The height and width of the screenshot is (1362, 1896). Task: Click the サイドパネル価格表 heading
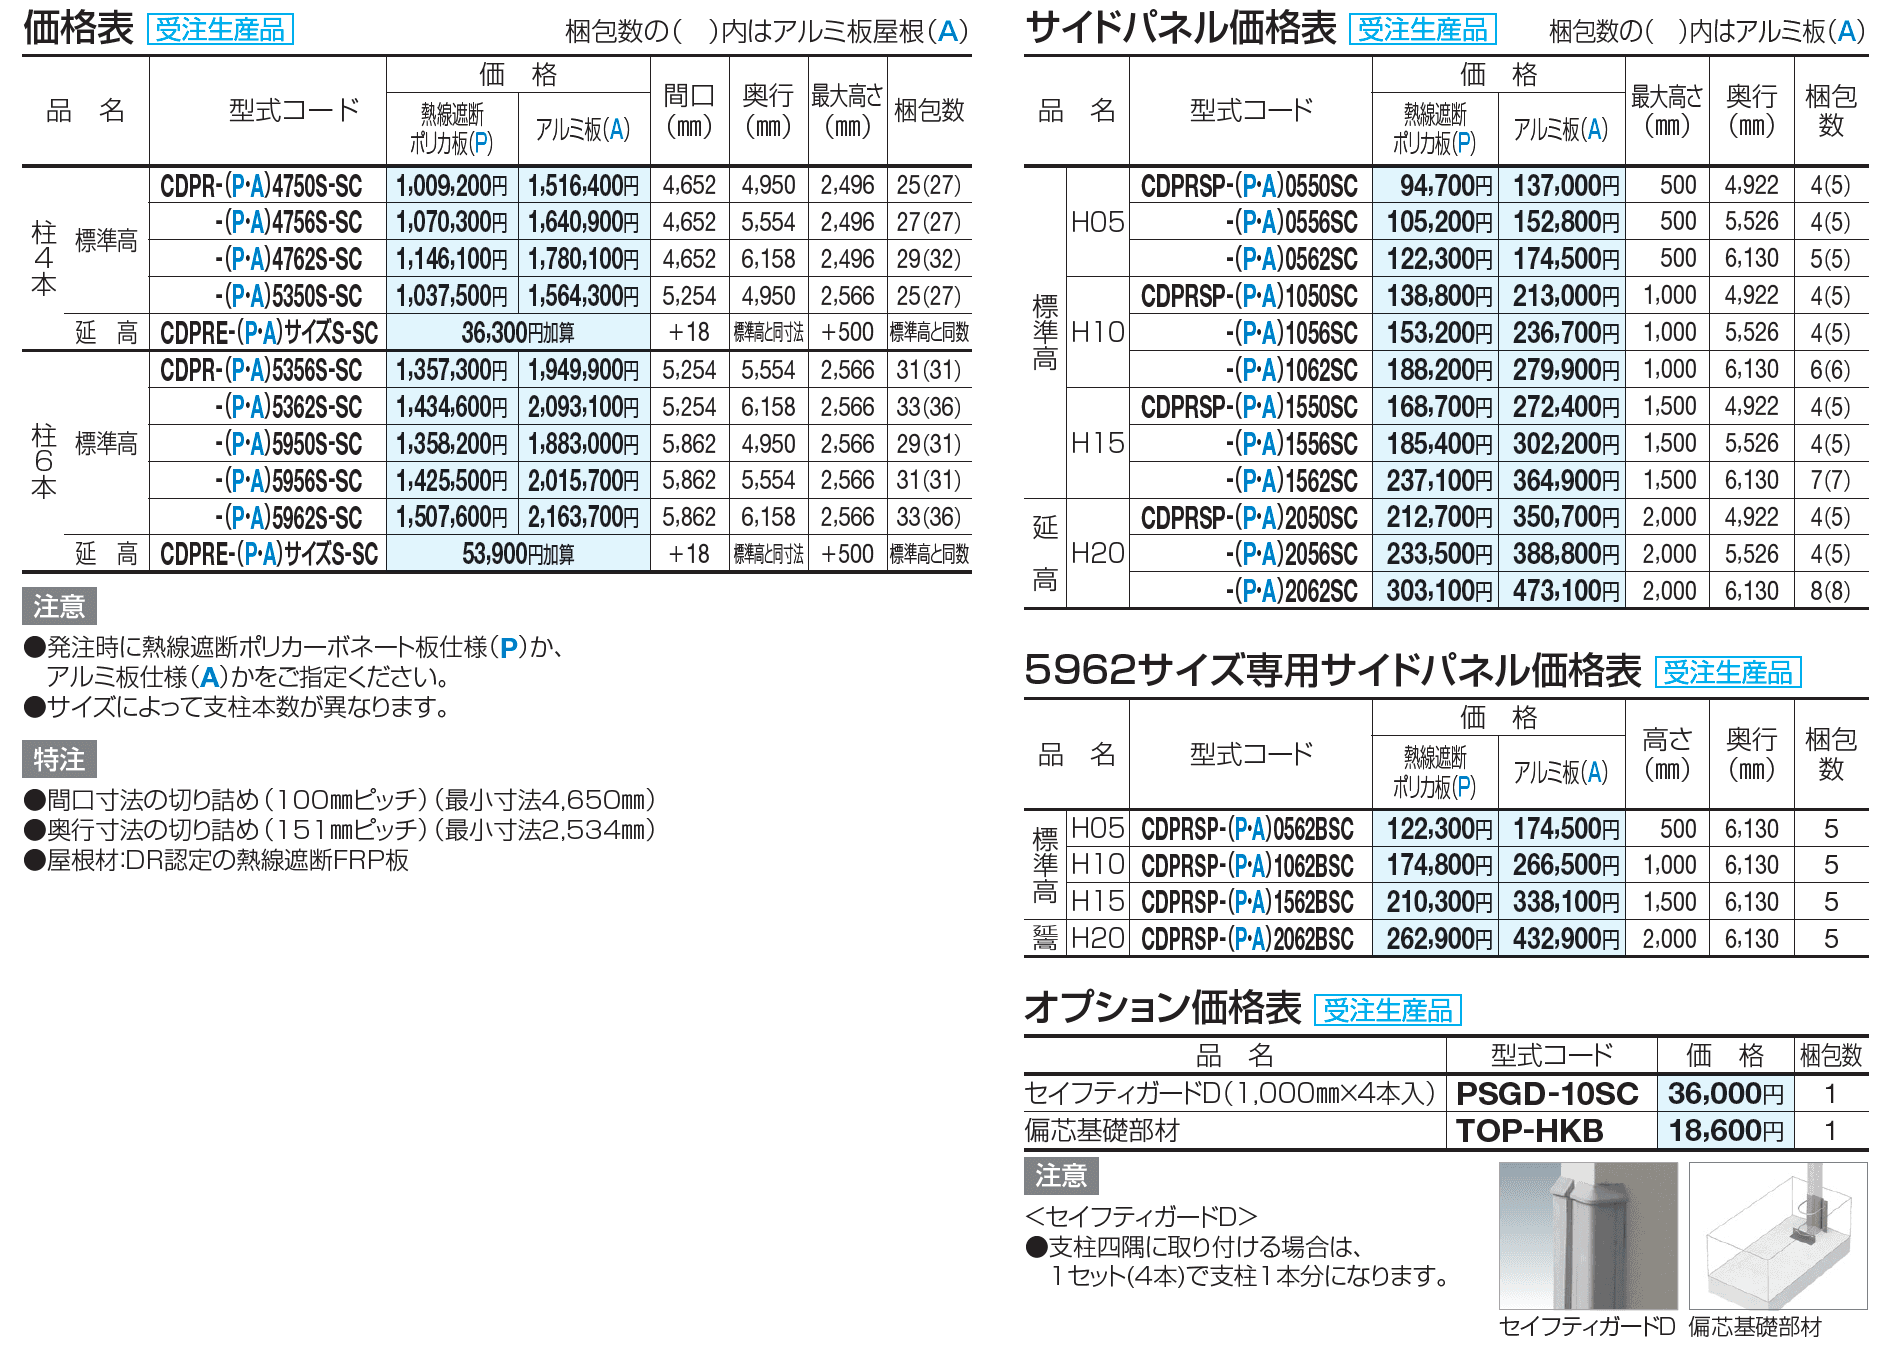[1181, 28]
